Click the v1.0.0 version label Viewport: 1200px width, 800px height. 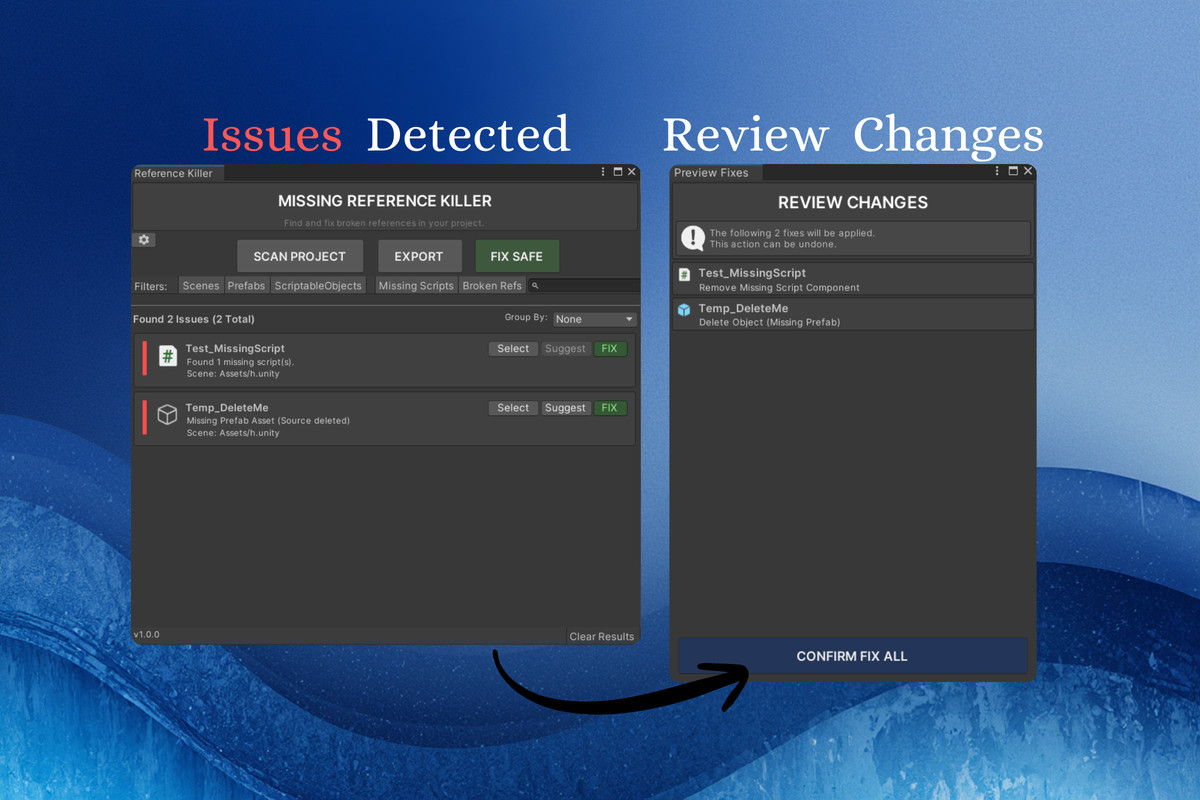pos(146,635)
